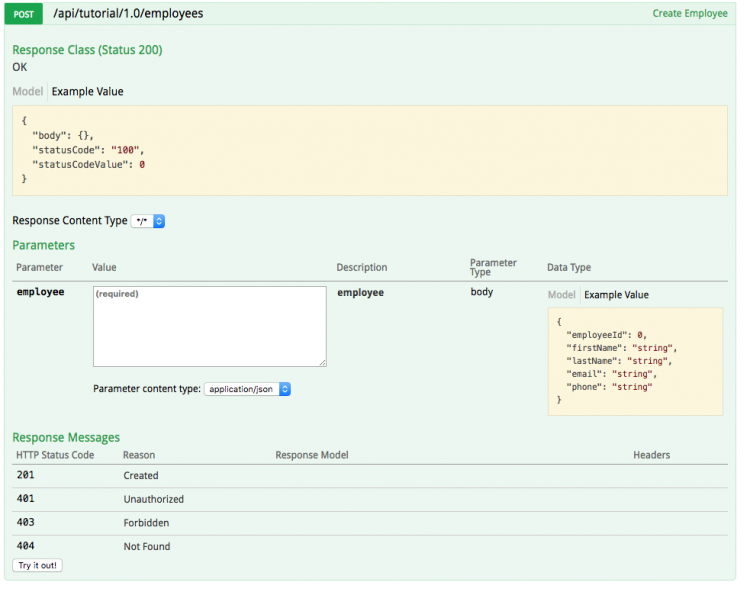The width and height of the screenshot is (750, 592).
Task: Click the 401 Unauthorized status row
Action: (370, 499)
